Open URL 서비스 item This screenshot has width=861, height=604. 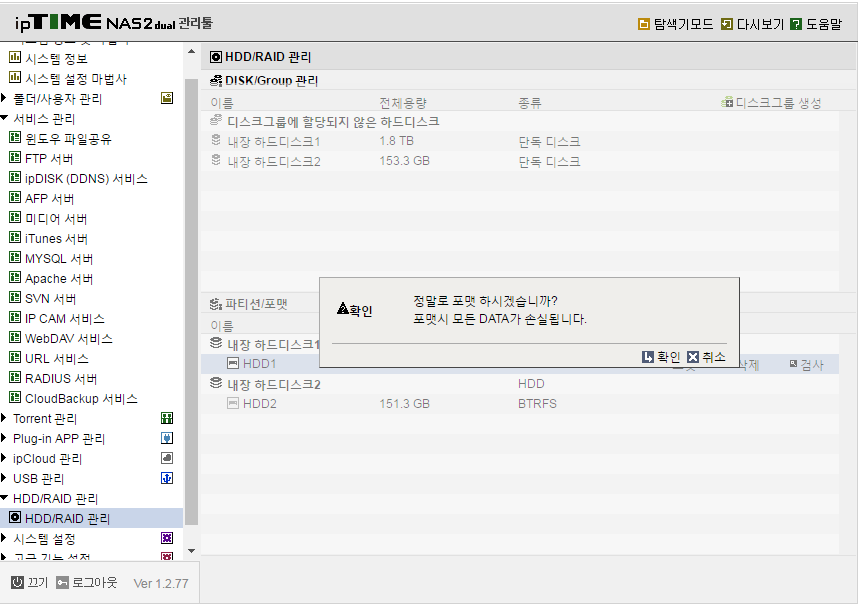coord(49,358)
